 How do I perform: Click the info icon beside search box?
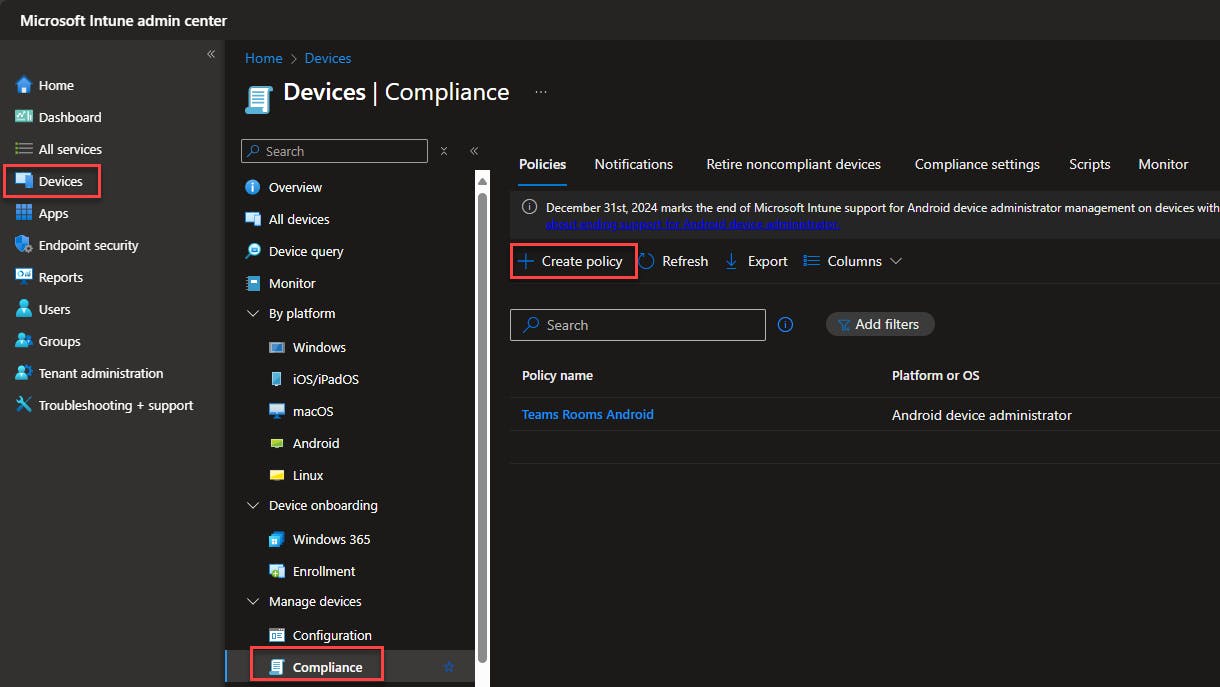(786, 325)
